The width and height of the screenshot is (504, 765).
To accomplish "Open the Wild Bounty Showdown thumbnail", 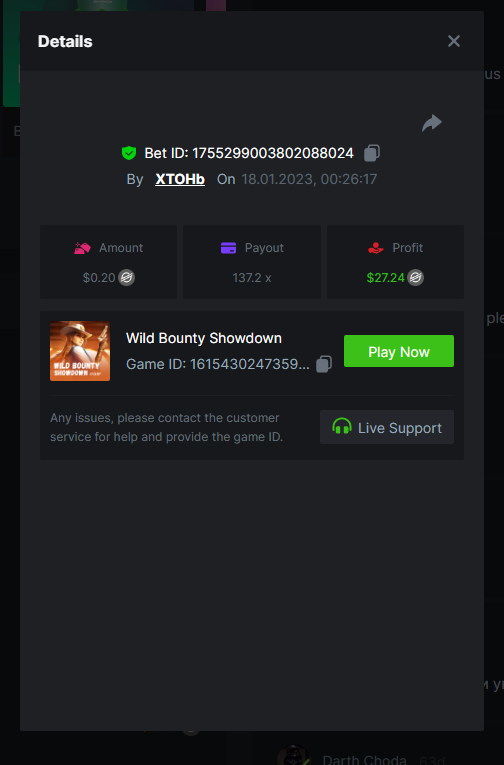I will (80, 351).
